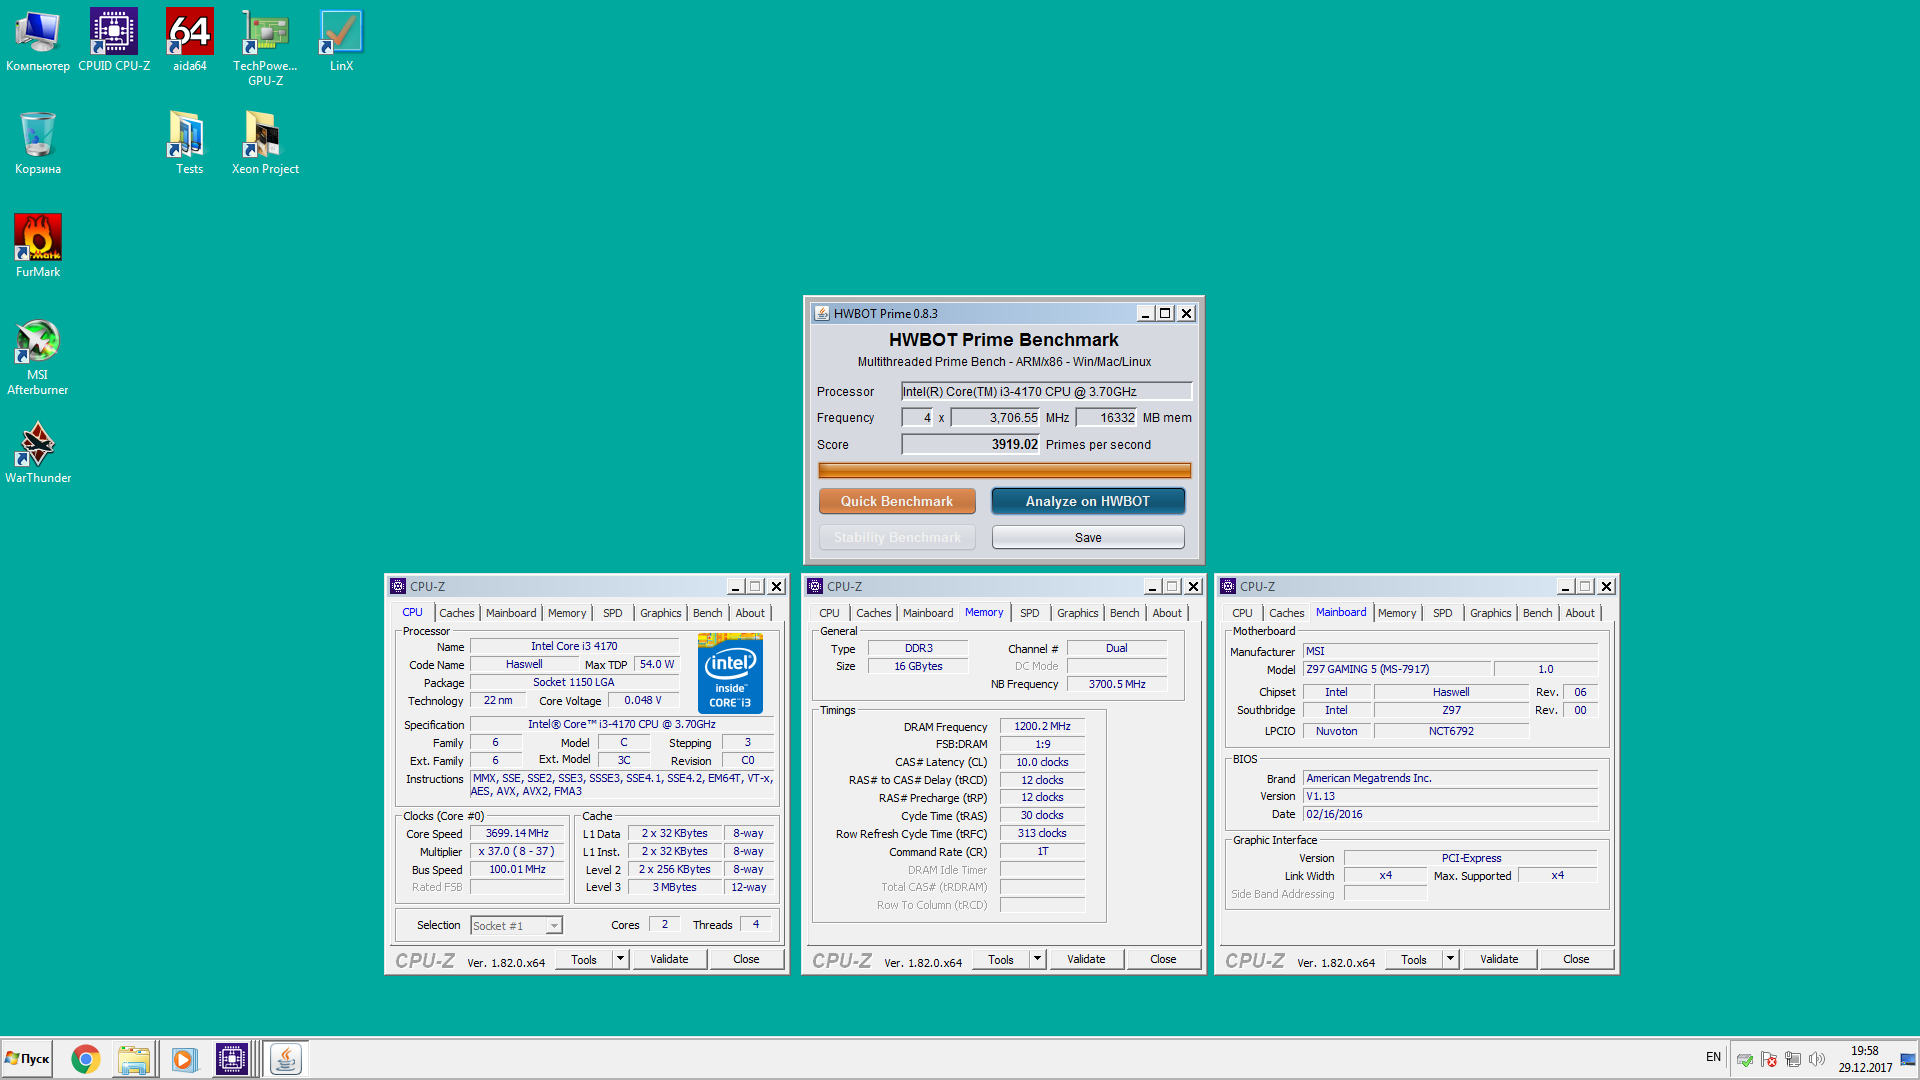Open Graphics tab in middle CPU-Z window
Image resolution: width=1920 pixels, height=1080 pixels.
pos(1078,613)
